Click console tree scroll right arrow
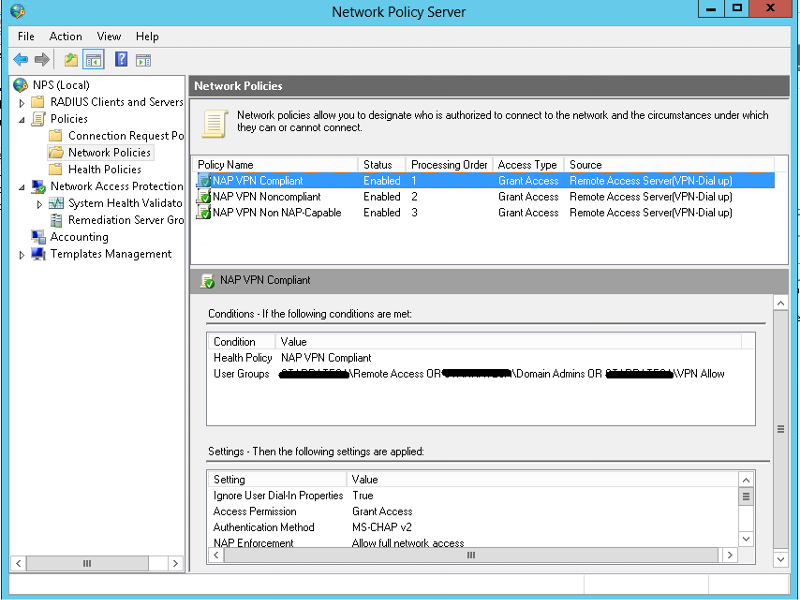Viewport: 800px width, 600px height. pos(176,563)
